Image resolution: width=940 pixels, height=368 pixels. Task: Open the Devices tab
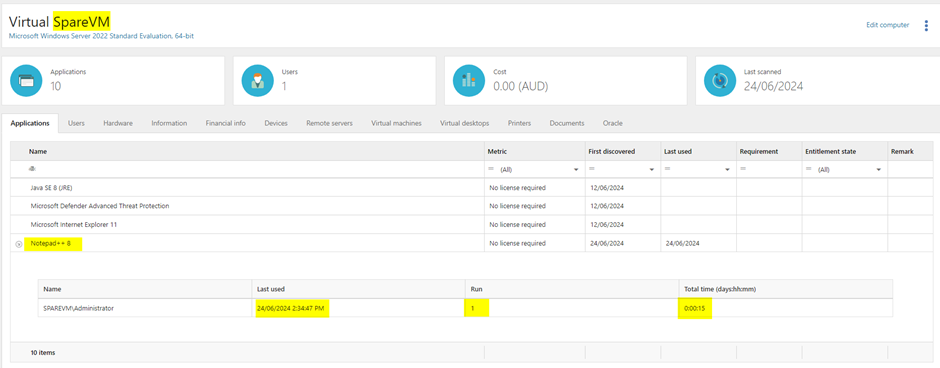coord(276,123)
